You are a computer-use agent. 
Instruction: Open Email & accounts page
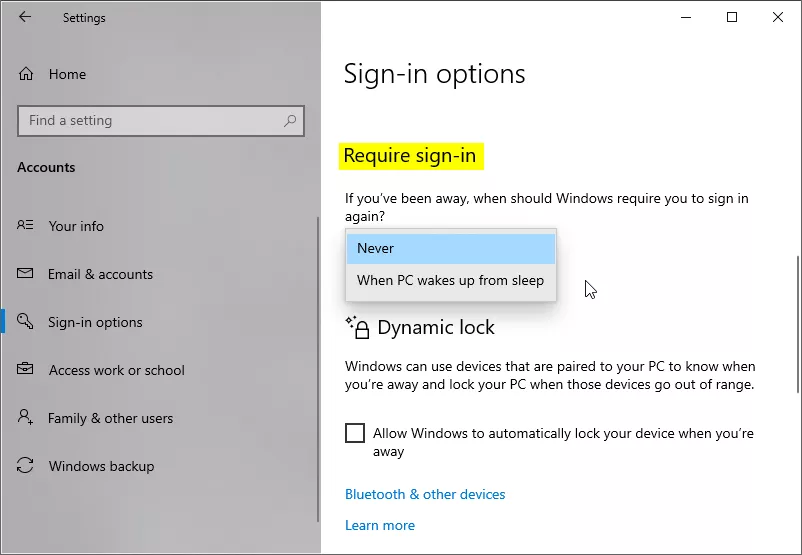[100, 275]
